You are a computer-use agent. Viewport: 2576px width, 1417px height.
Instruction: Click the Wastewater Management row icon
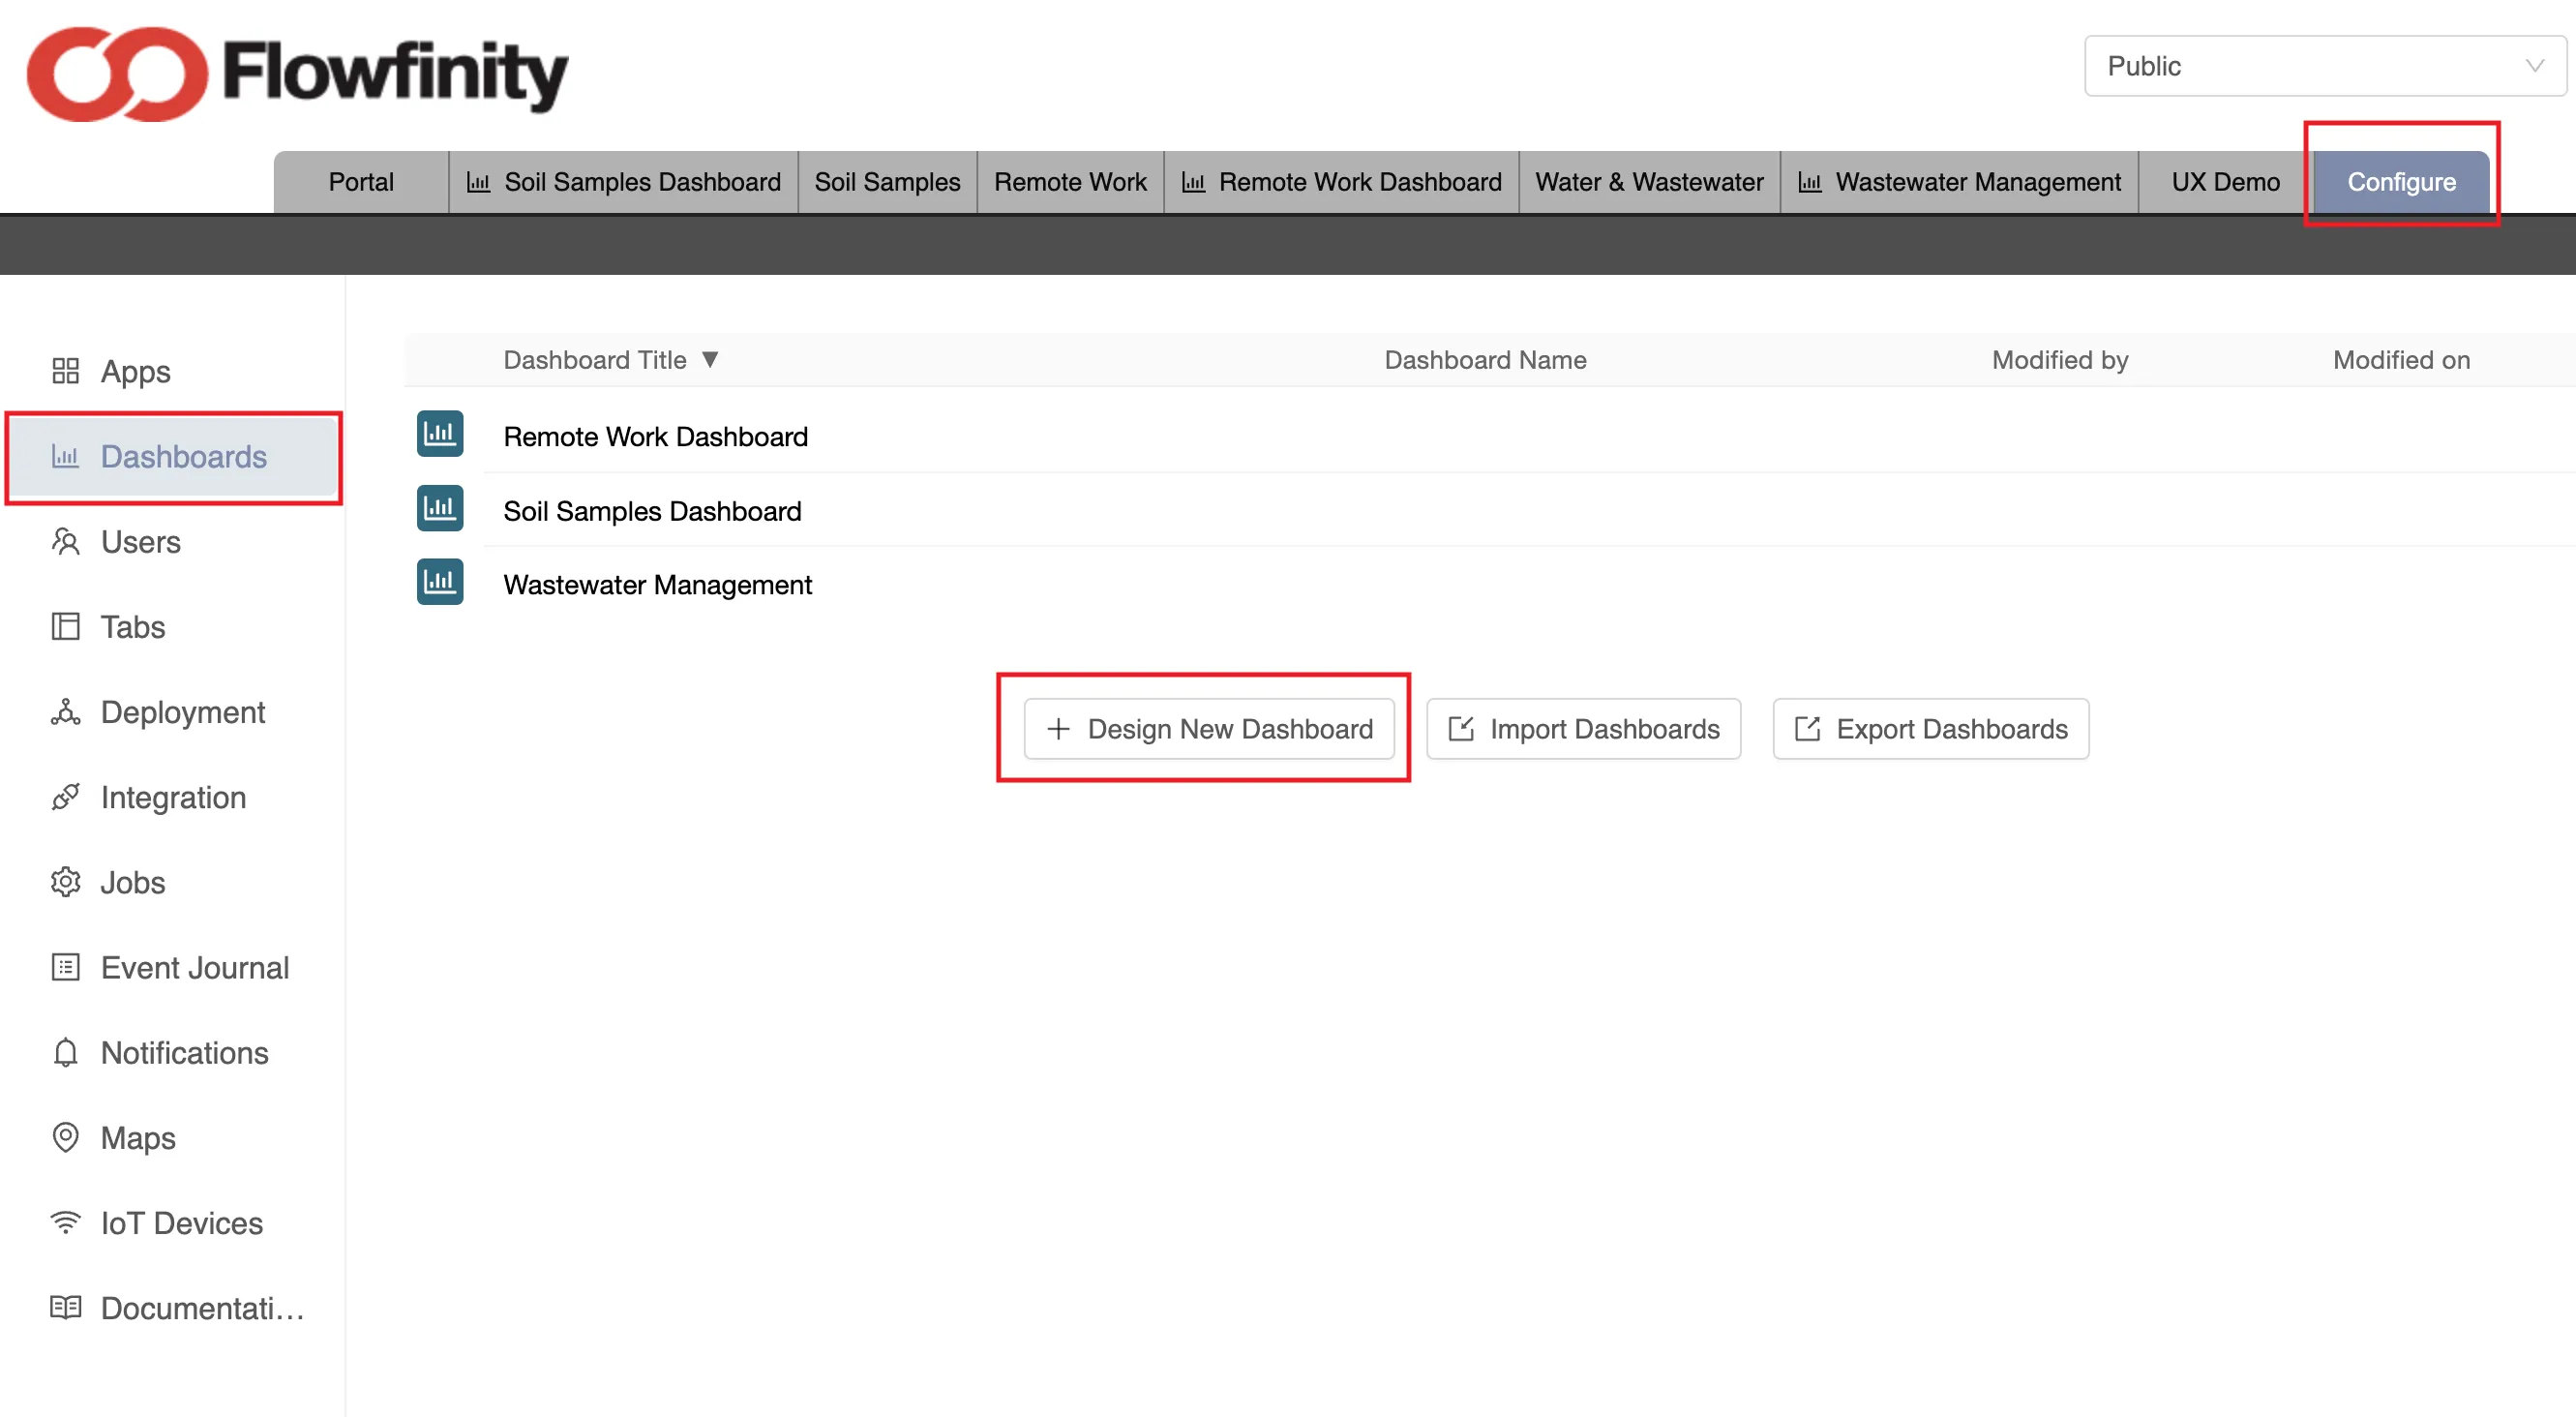coord(440,582)
